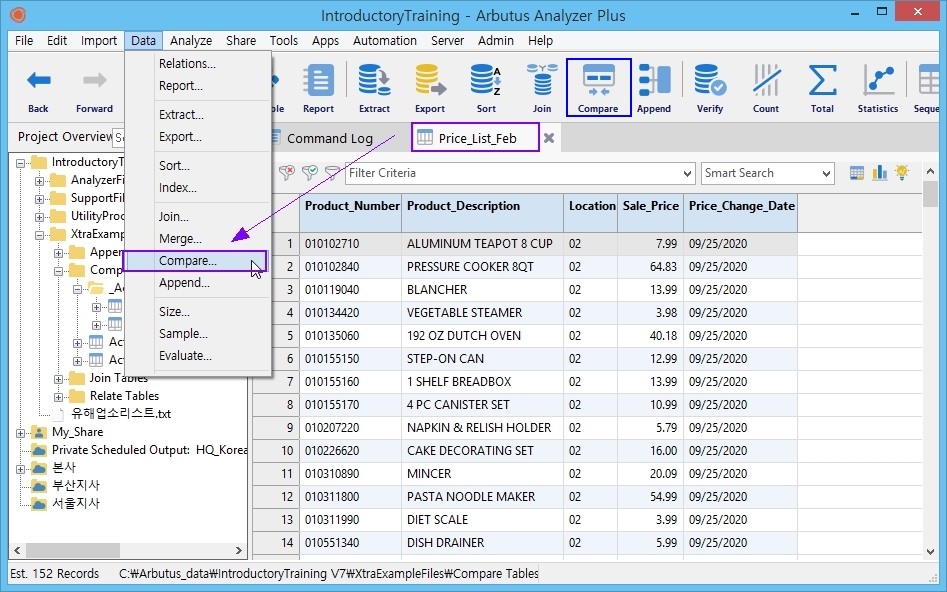The height and width of the screenshot is (592, 947).
Task: Click the Back navigation arrow
Action: click(x=38, y=80)
